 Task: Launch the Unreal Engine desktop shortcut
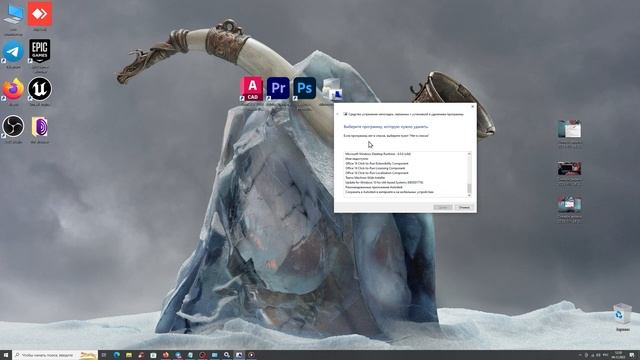tap(40, 89)
